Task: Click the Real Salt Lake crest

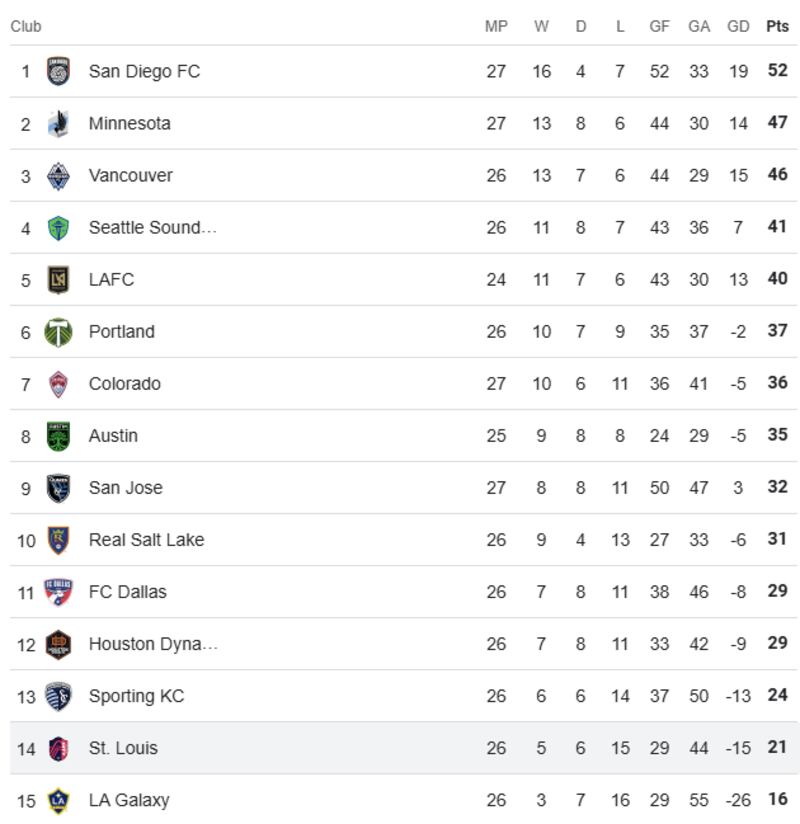Action: (x=59, y=540)
